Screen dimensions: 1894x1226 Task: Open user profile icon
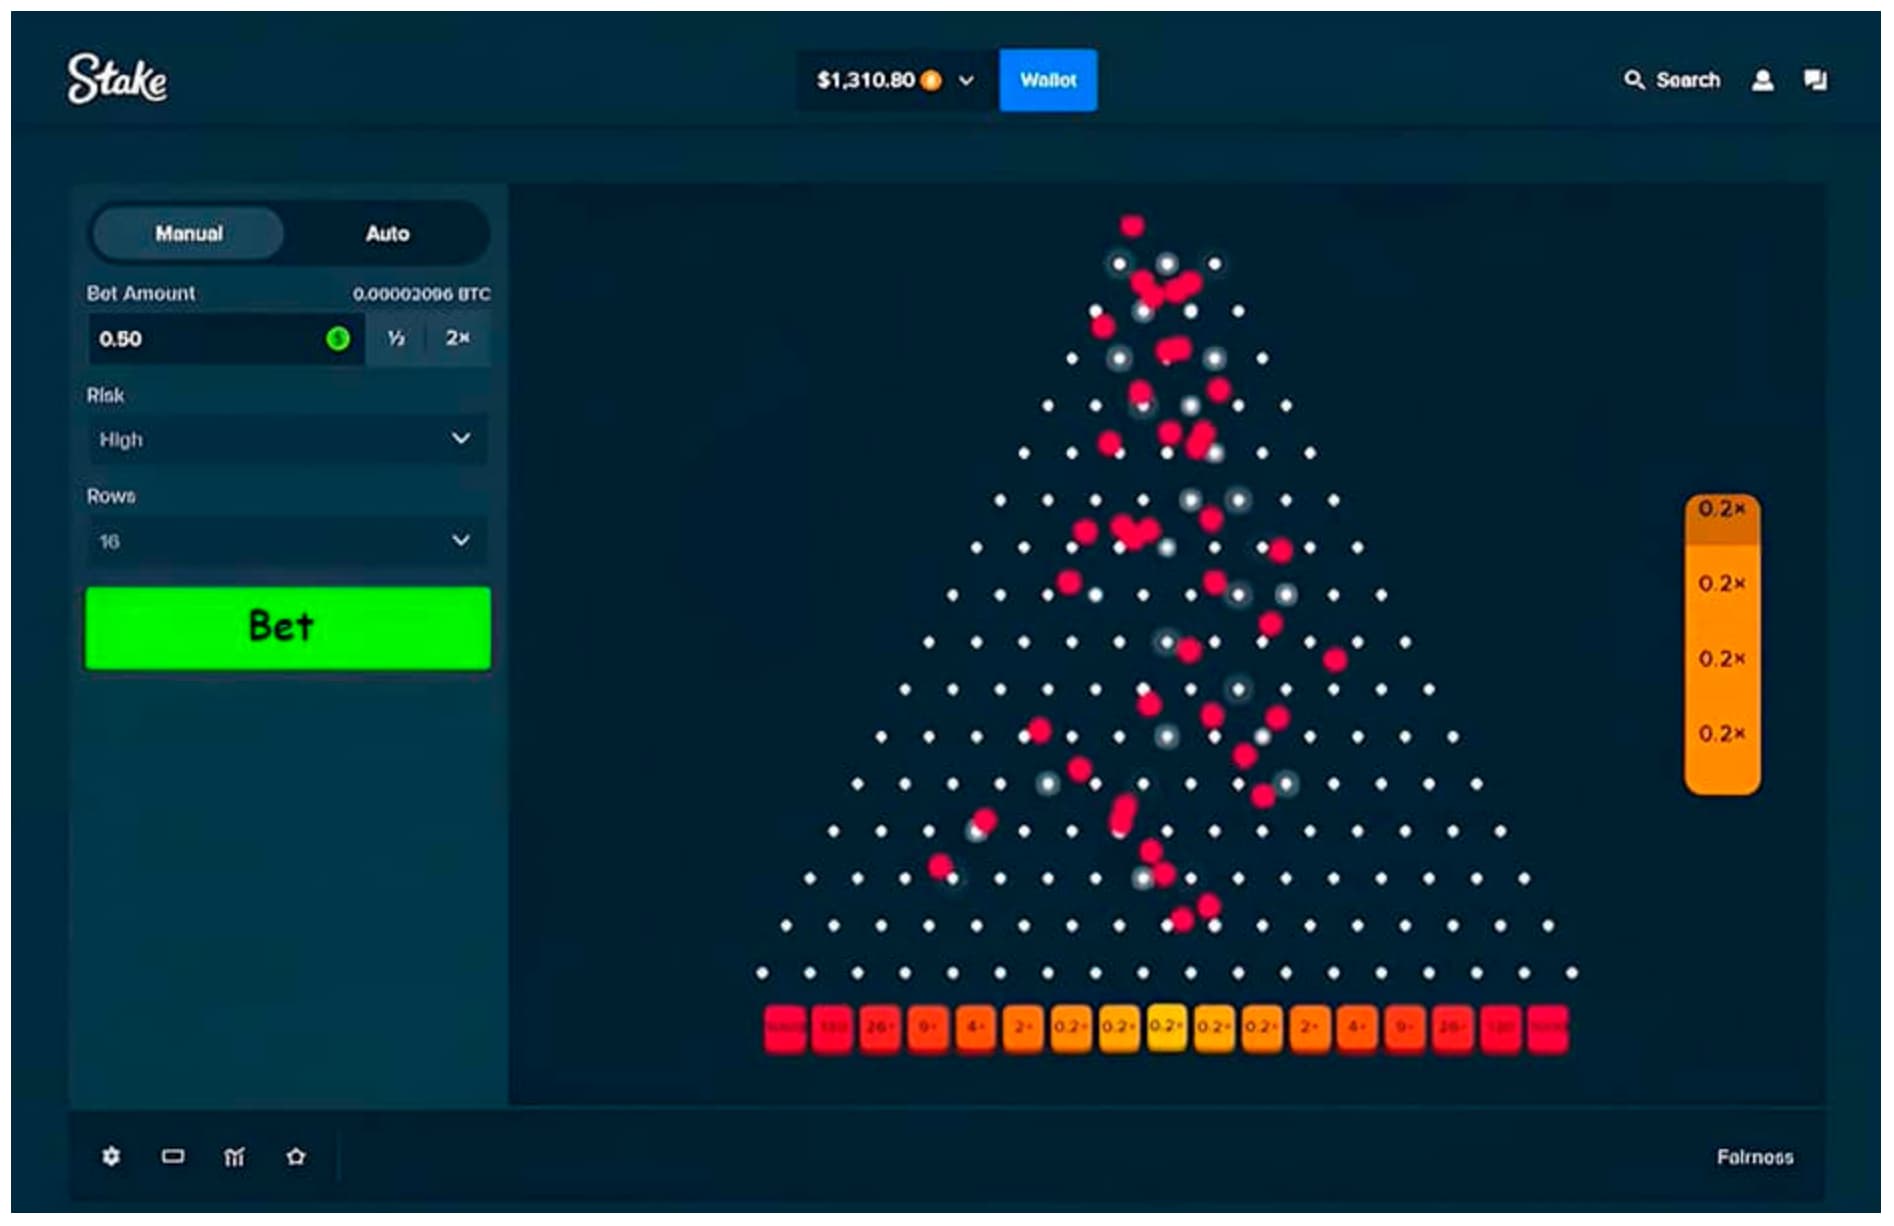click(1762, 80)
